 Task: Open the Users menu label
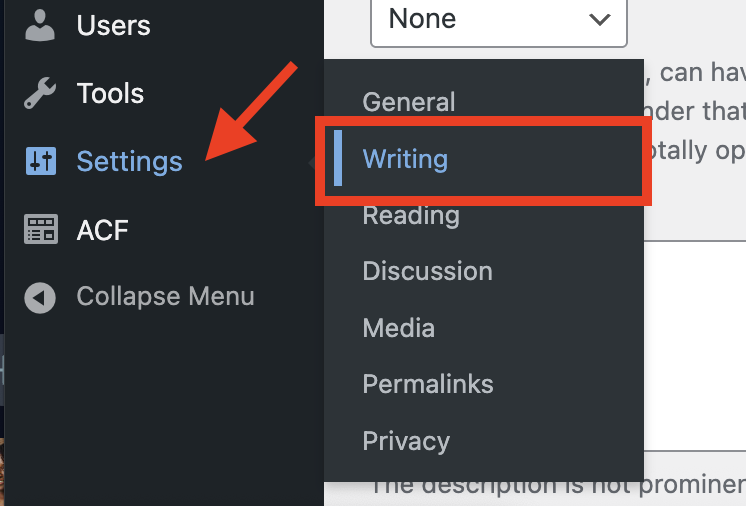point(113,25)
